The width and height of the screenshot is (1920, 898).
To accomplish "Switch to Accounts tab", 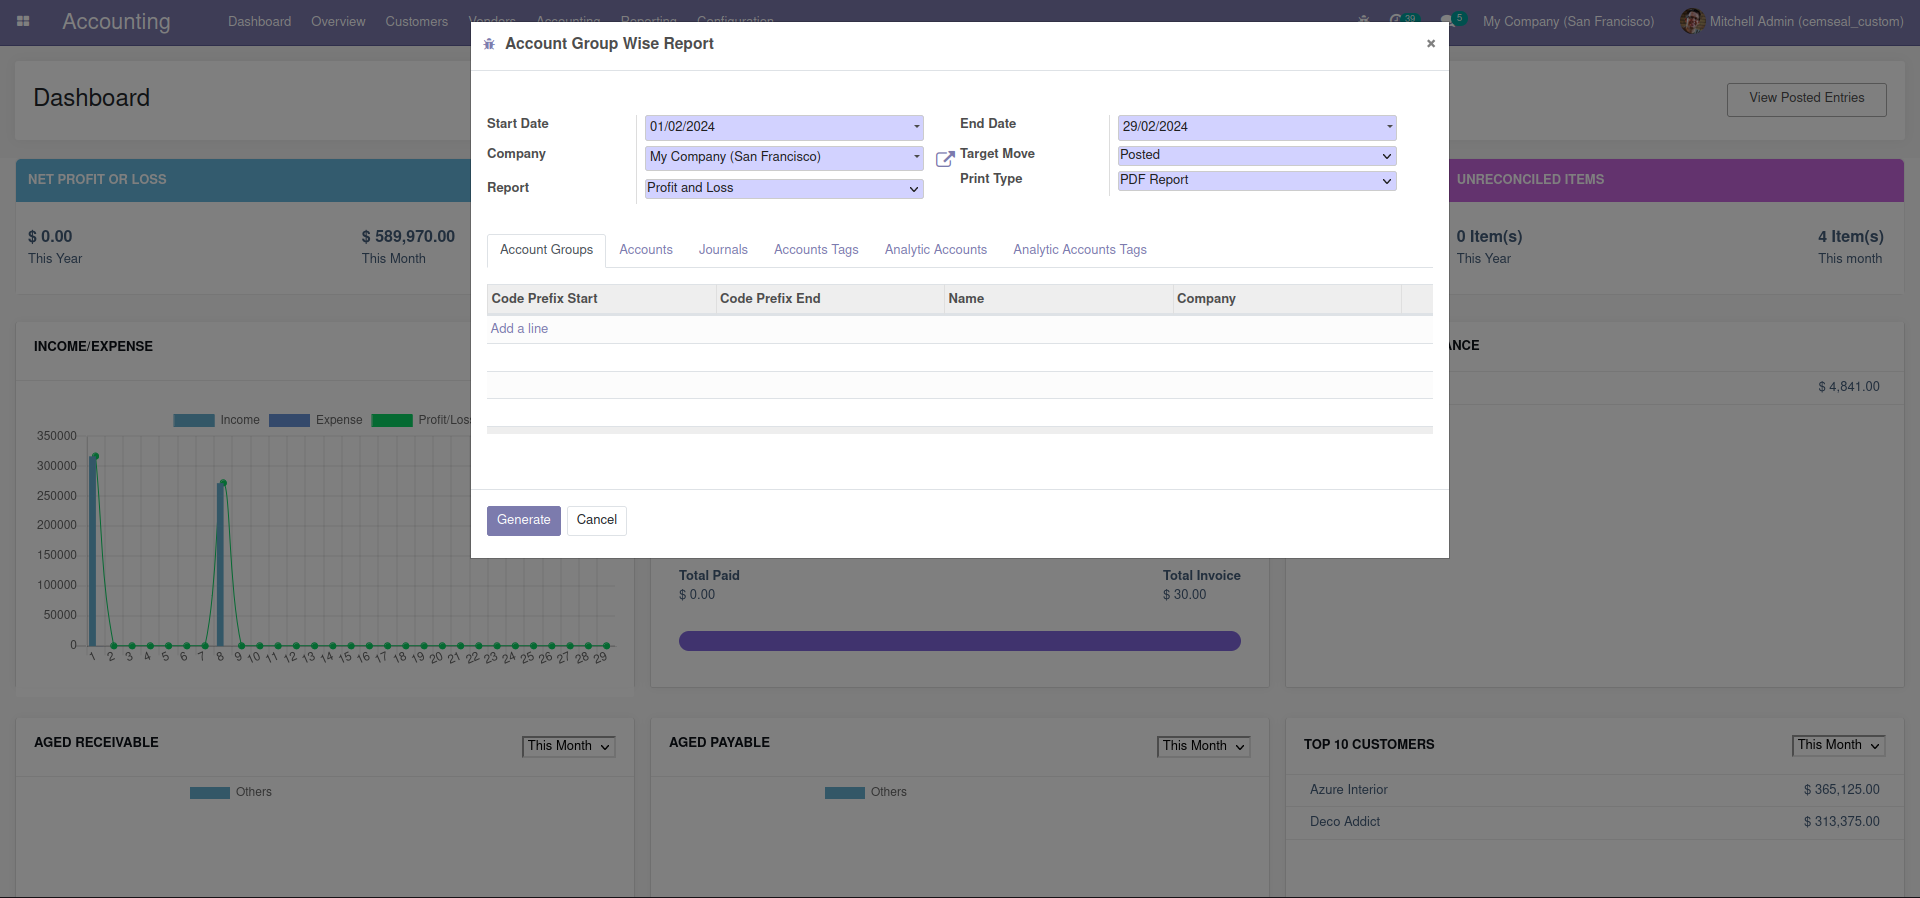I will 646,250.
